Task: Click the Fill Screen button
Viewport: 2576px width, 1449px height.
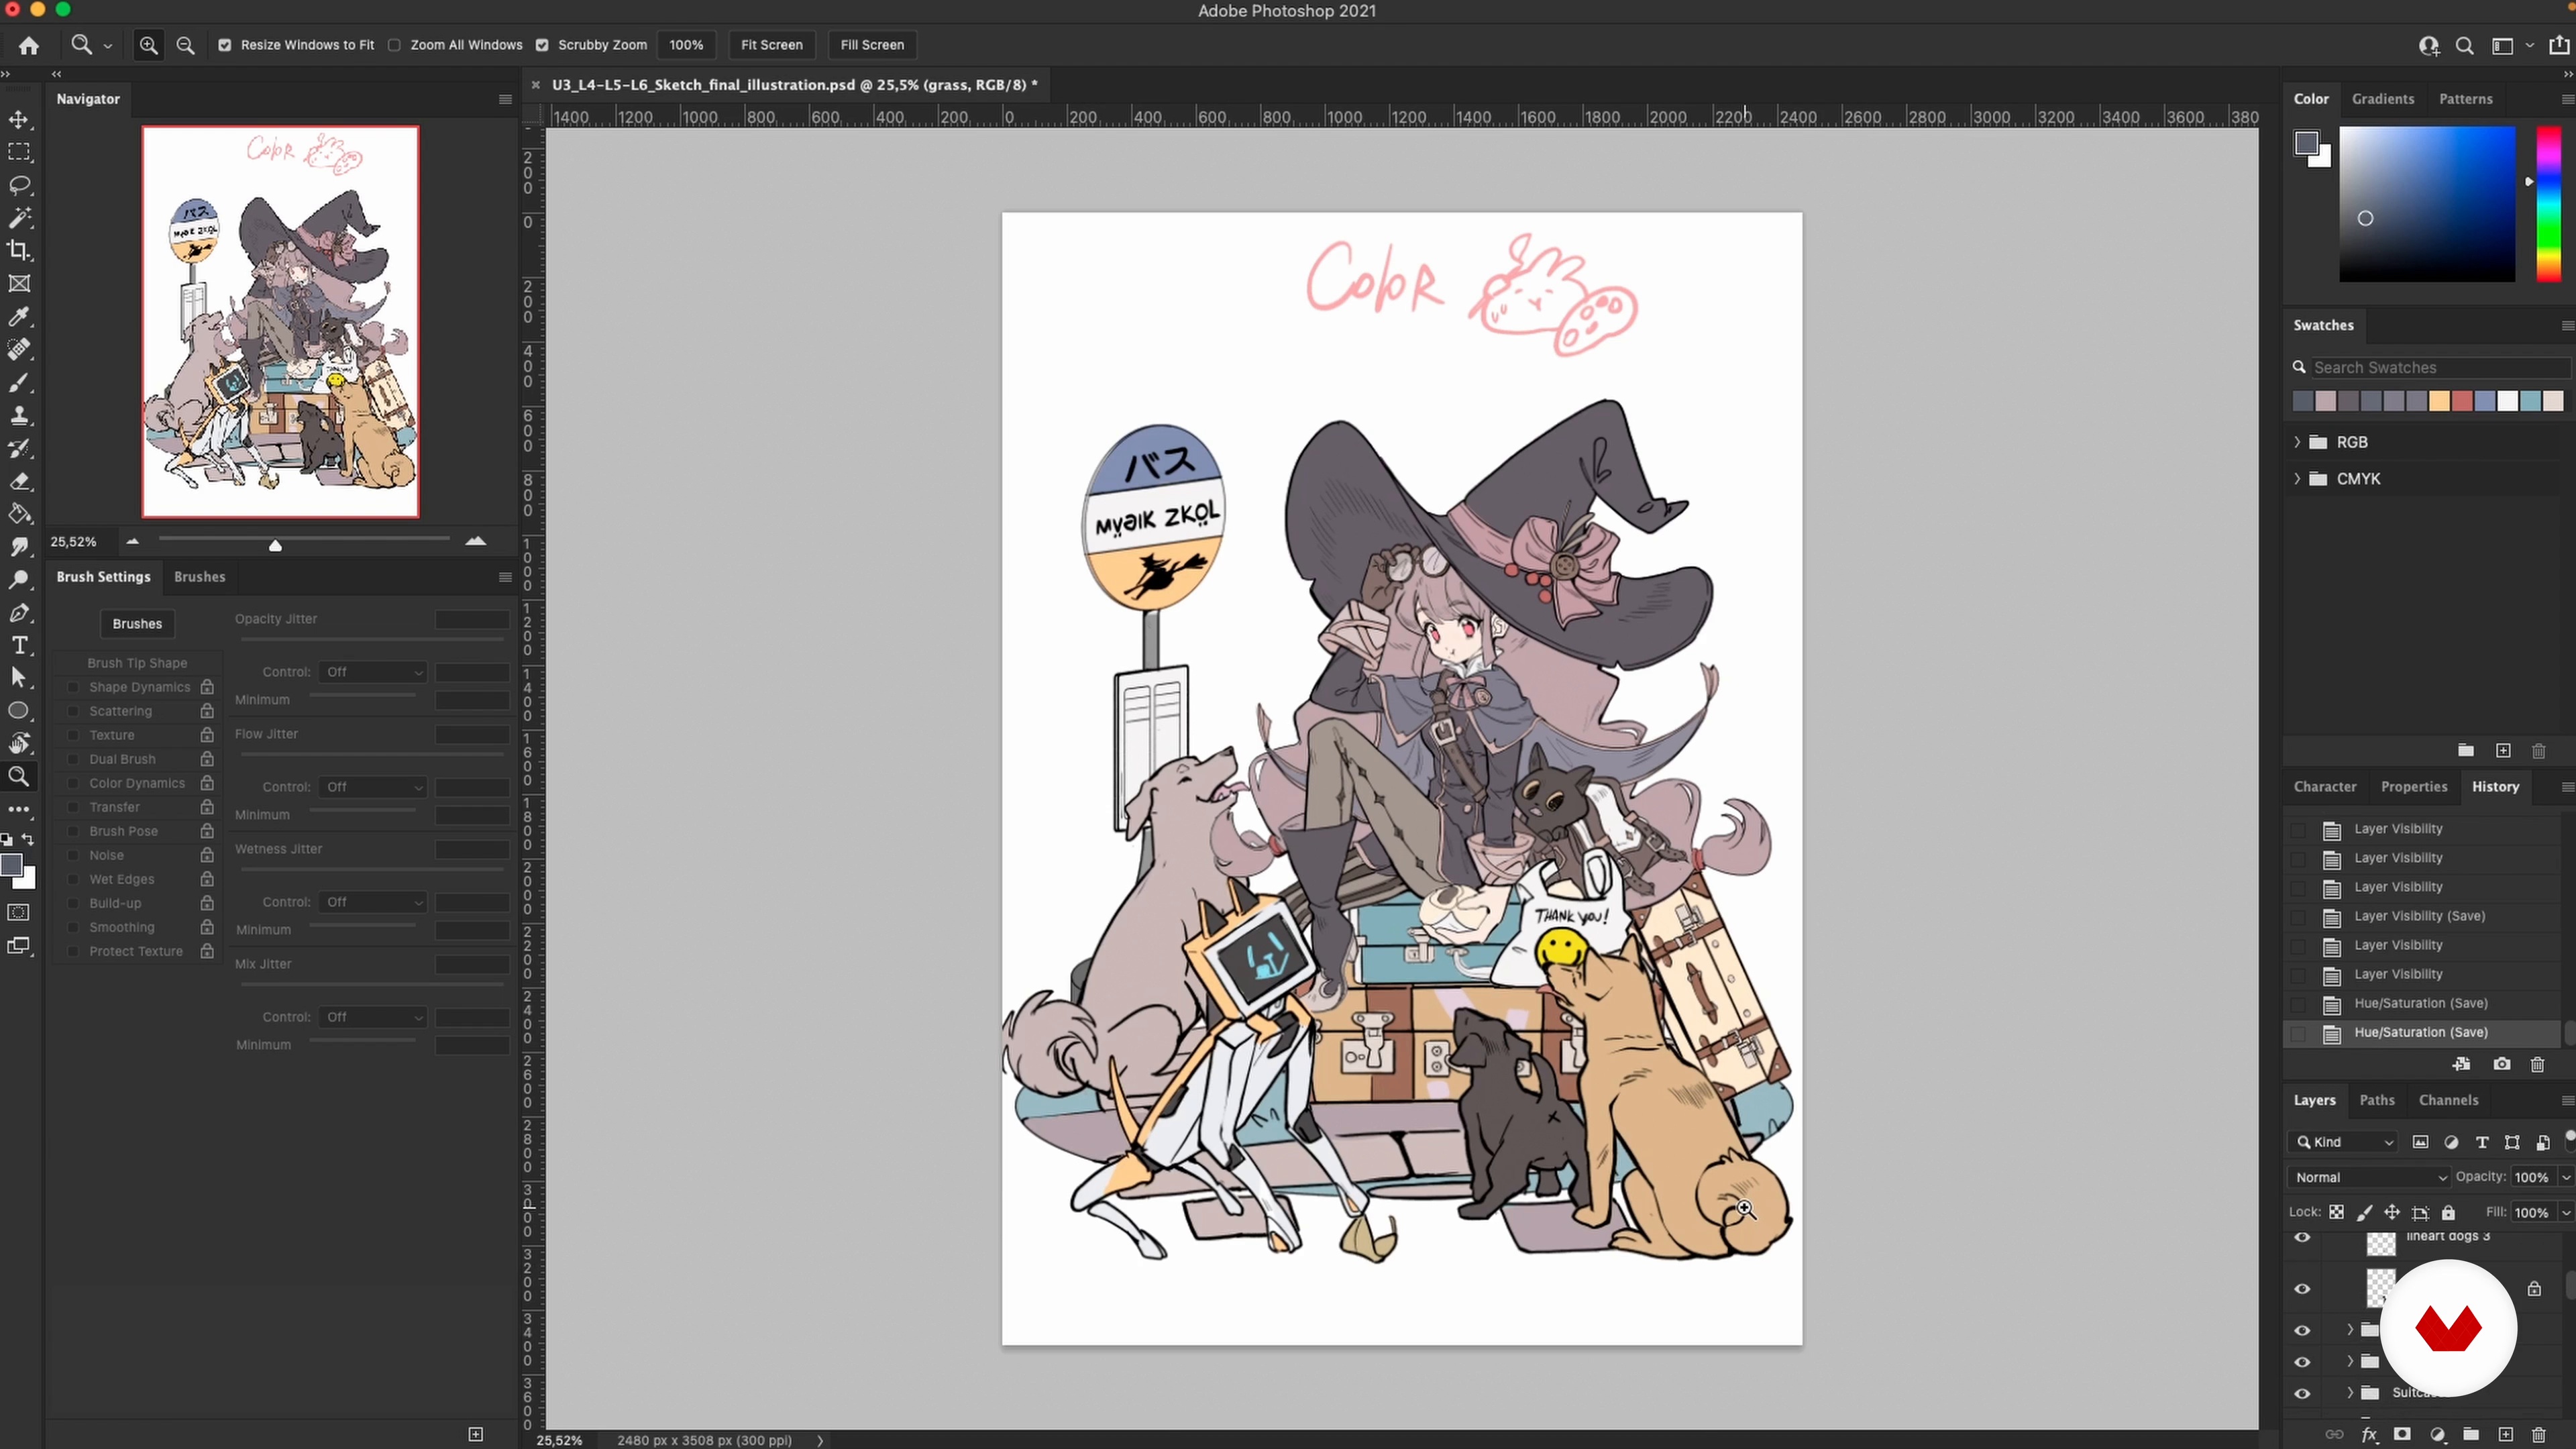Action: click(x=871, y=45)
